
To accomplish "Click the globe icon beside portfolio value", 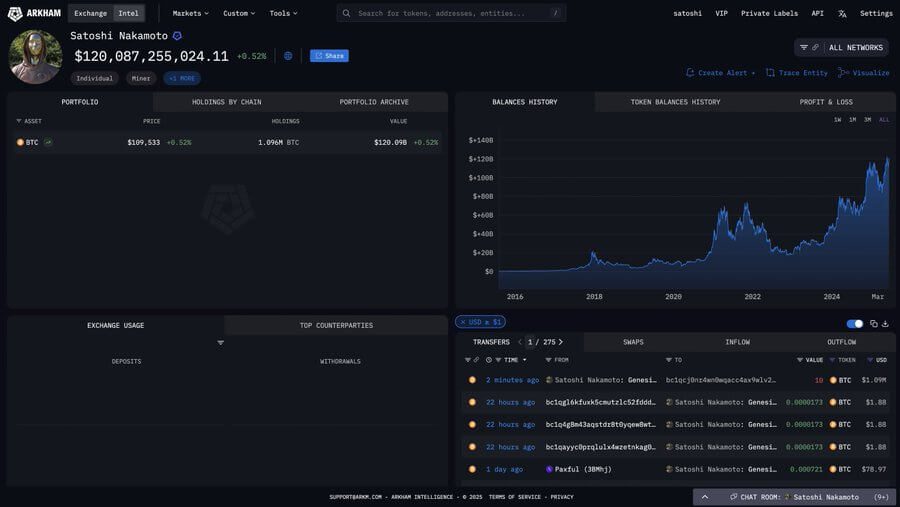I will click(x=288, y=56).
